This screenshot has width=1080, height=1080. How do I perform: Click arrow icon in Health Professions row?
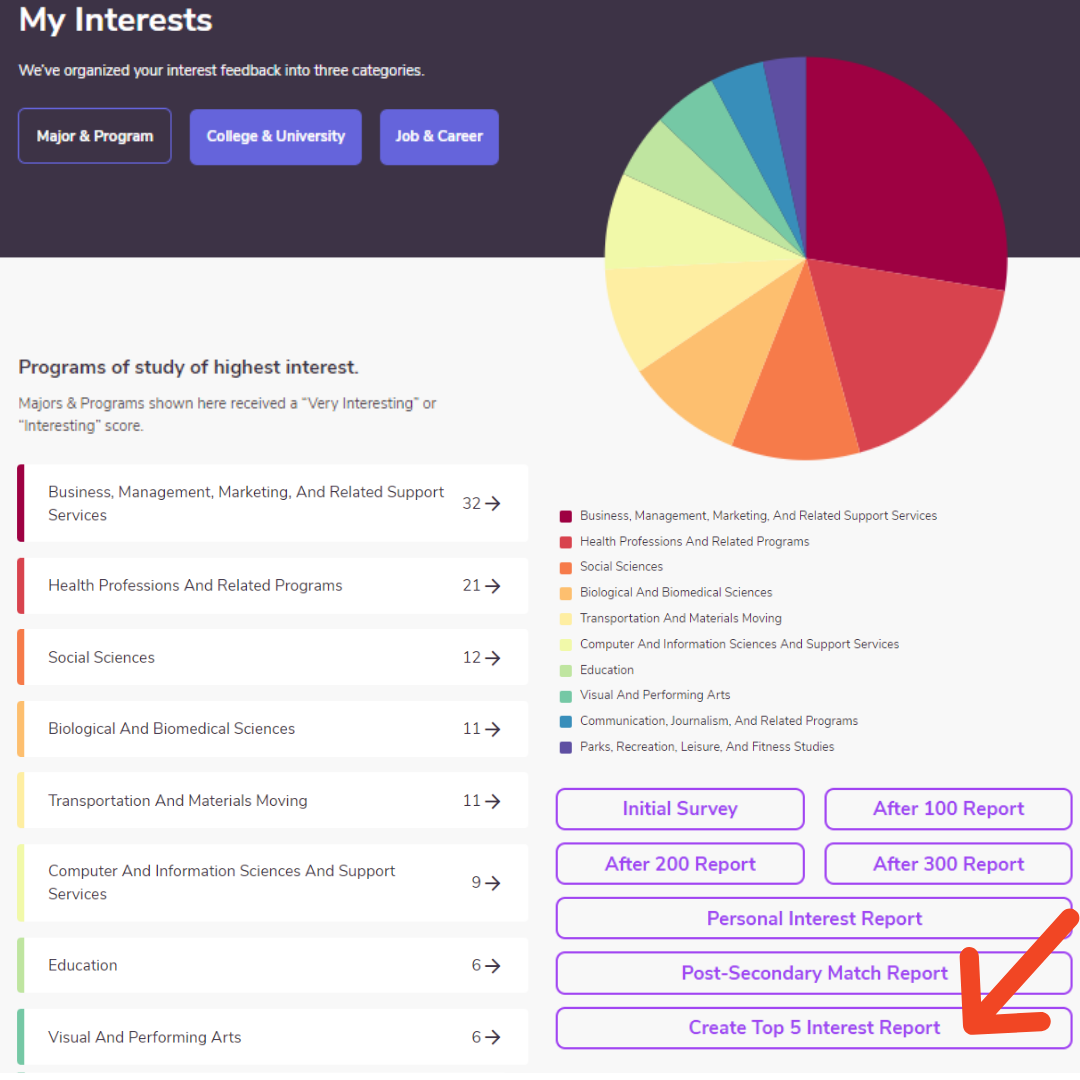coord(492,586)
